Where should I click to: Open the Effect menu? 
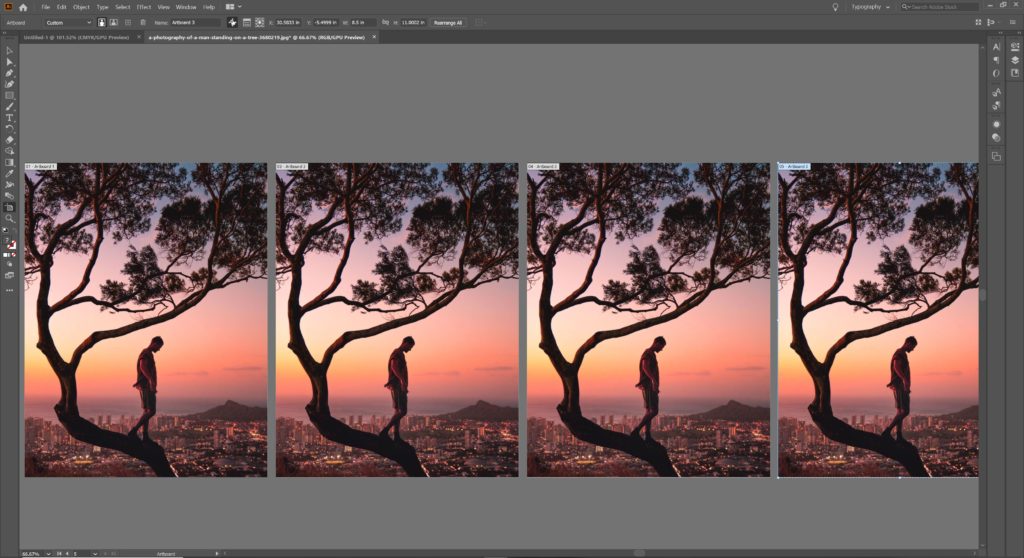pos(144,7)
